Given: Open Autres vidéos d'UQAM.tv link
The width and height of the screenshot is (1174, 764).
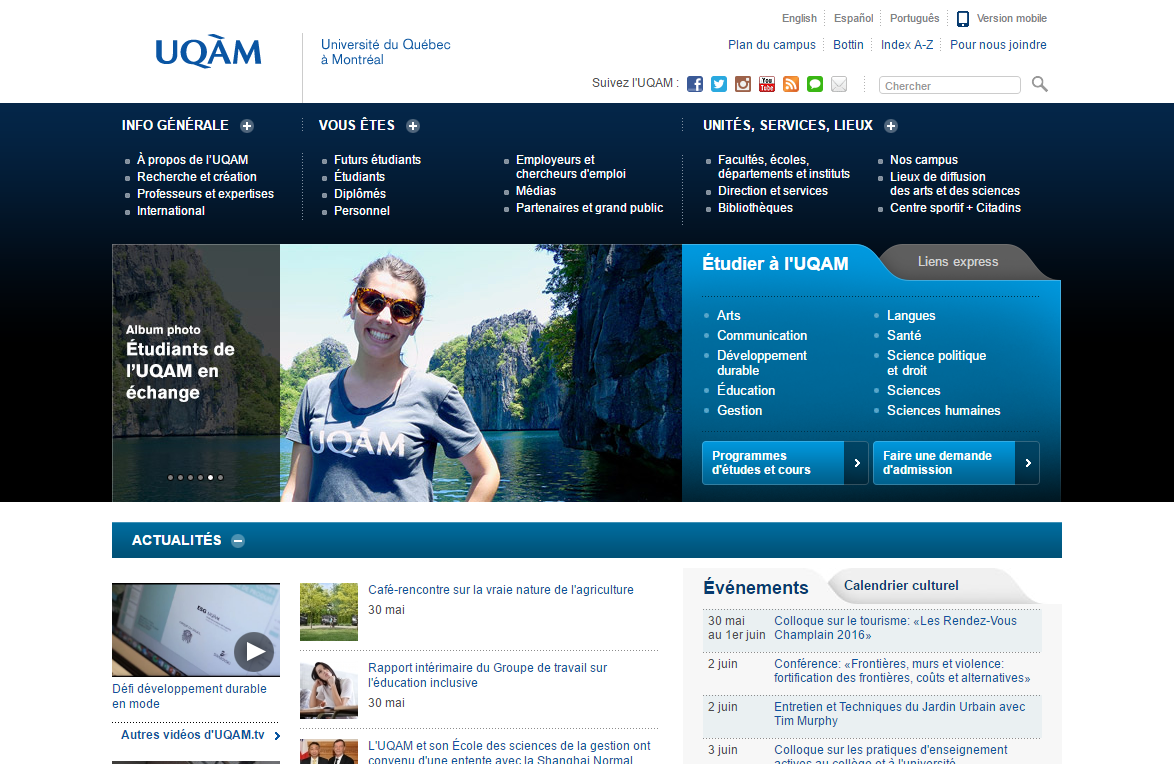Looking at the screenshot, I should pos(192,735).
